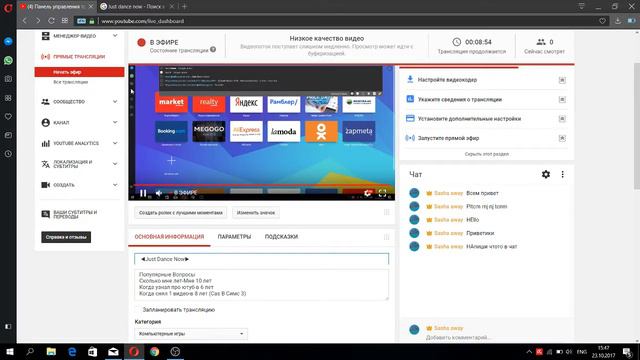Open chat more options menu

tap(562, 174)
